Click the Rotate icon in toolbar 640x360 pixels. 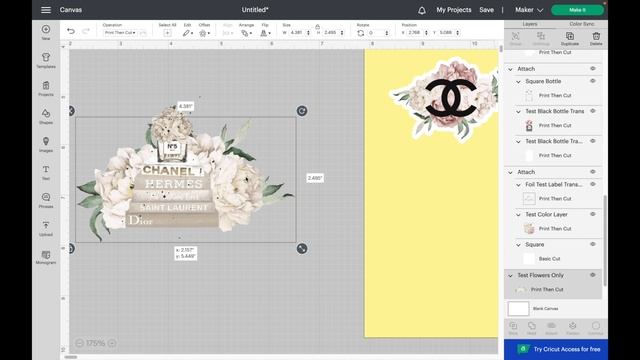[360, 33]
